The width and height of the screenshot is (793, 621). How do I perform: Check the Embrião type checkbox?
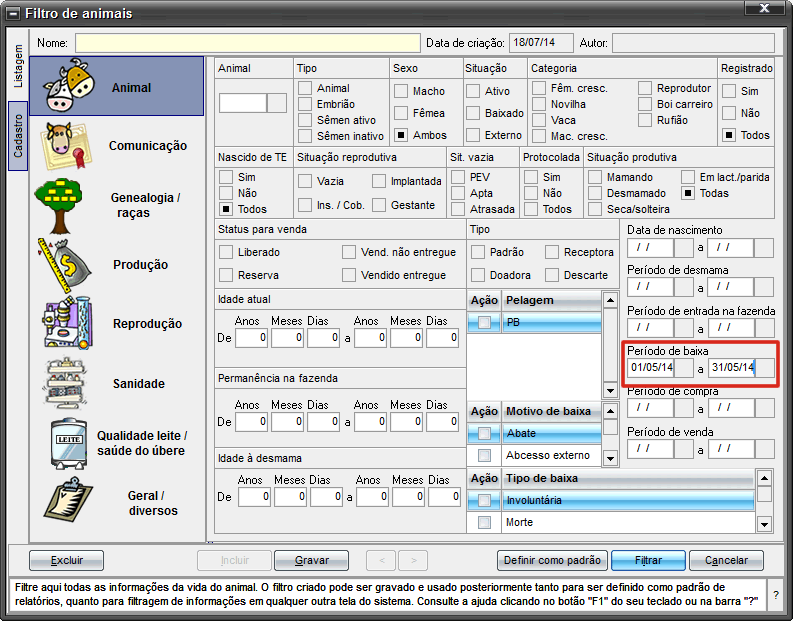[305, 104]
